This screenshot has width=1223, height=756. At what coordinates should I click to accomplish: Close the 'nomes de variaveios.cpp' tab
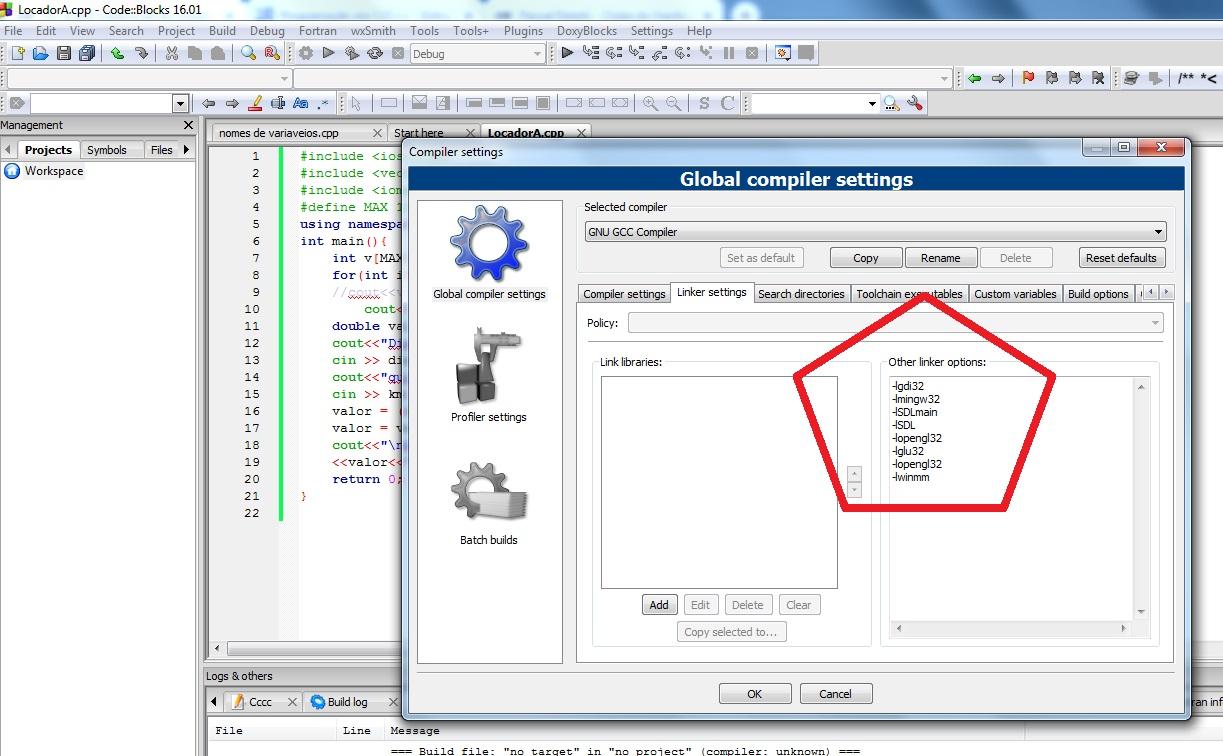click(377, 132)
